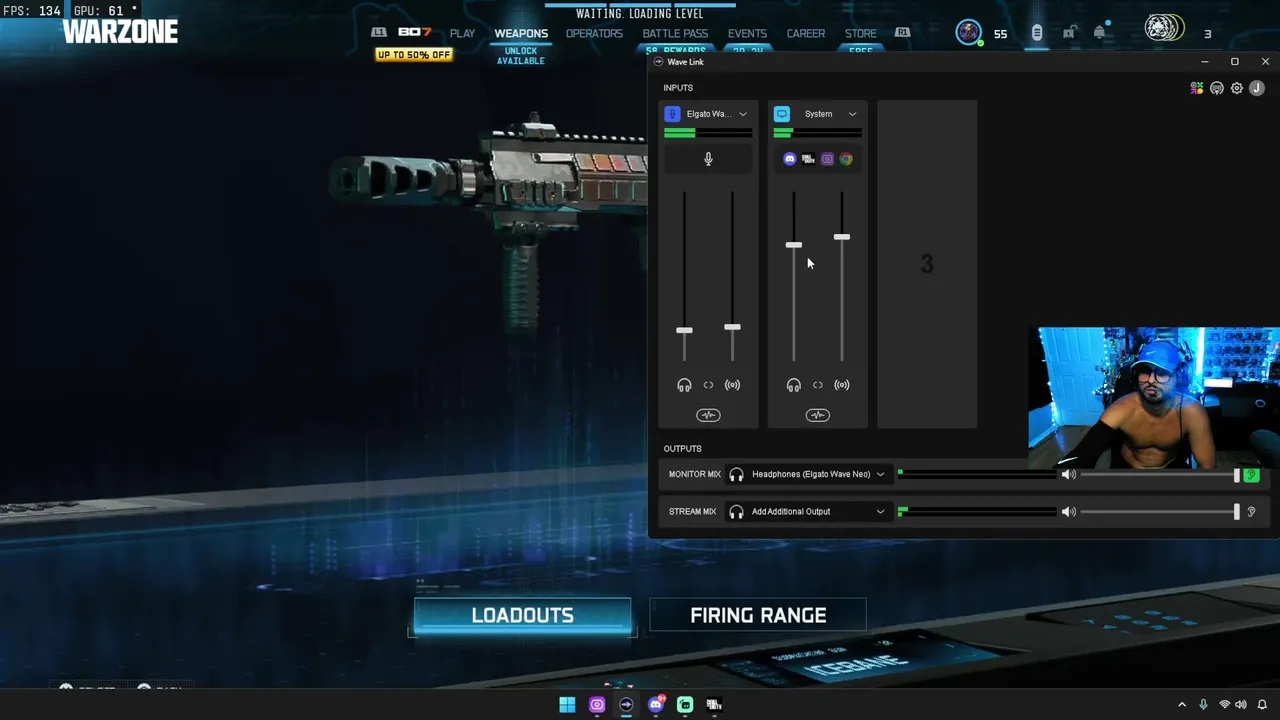Image resolution: width=1280 pixels, height=720 pixels.
Task: Click the BO7 game logo
Action: tap(415, 33)
